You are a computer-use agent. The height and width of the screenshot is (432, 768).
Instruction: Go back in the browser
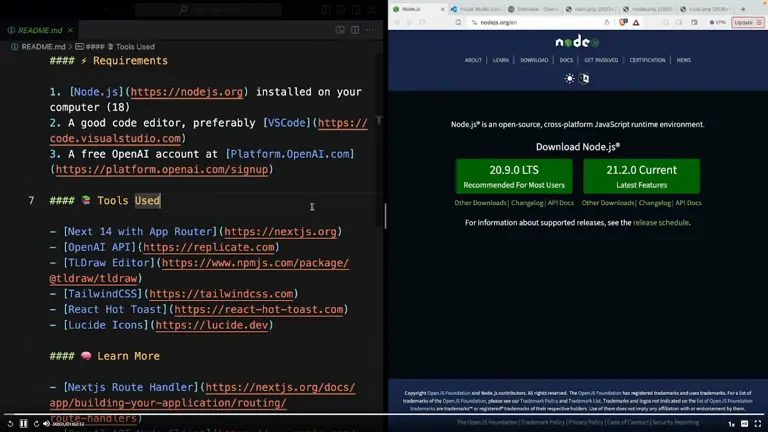[x=397, y=23]
